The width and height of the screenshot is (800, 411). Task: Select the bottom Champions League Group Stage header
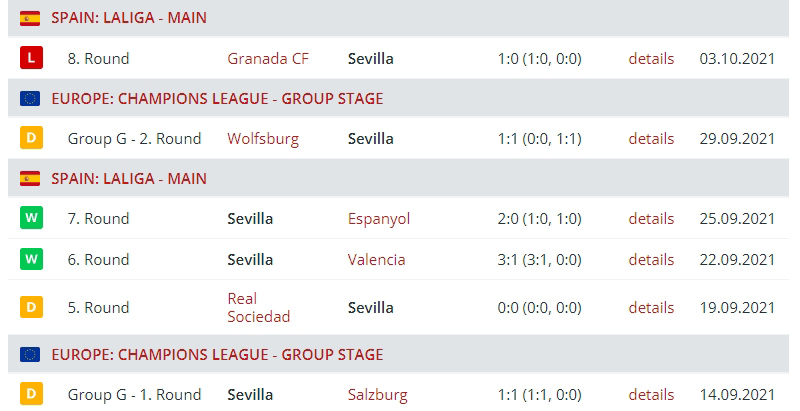click(x=398, y=354)
